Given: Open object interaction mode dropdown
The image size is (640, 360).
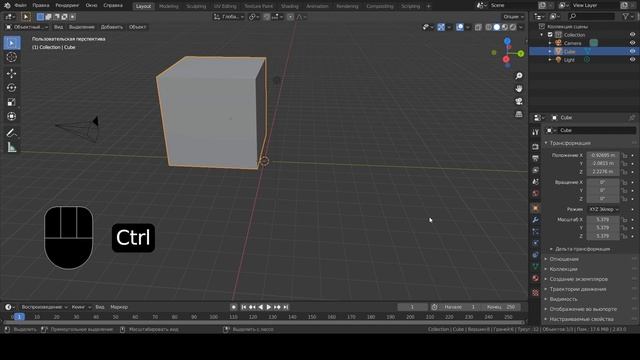Looking at the screenshot, I should click(27, 27).
